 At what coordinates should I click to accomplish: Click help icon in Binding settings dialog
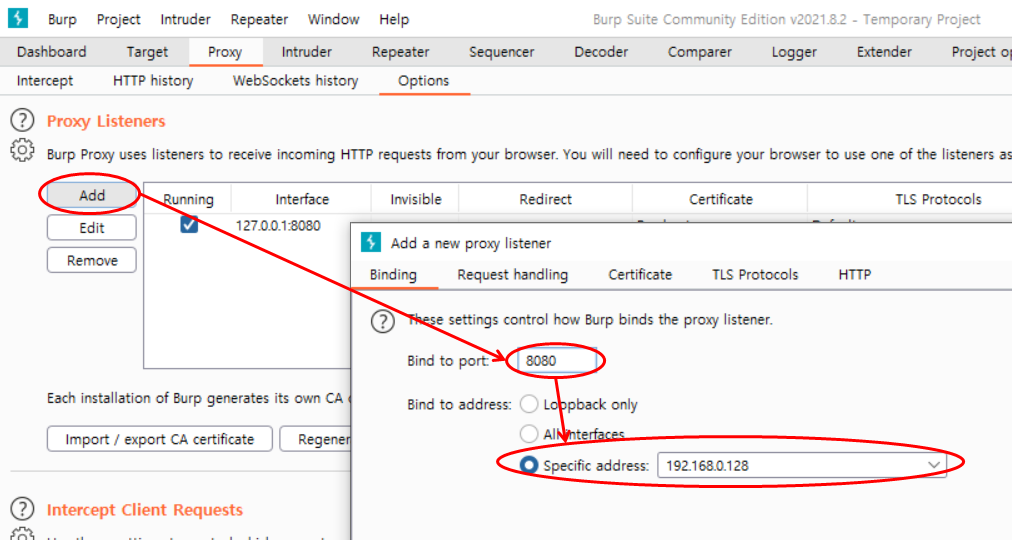[383, 321]
